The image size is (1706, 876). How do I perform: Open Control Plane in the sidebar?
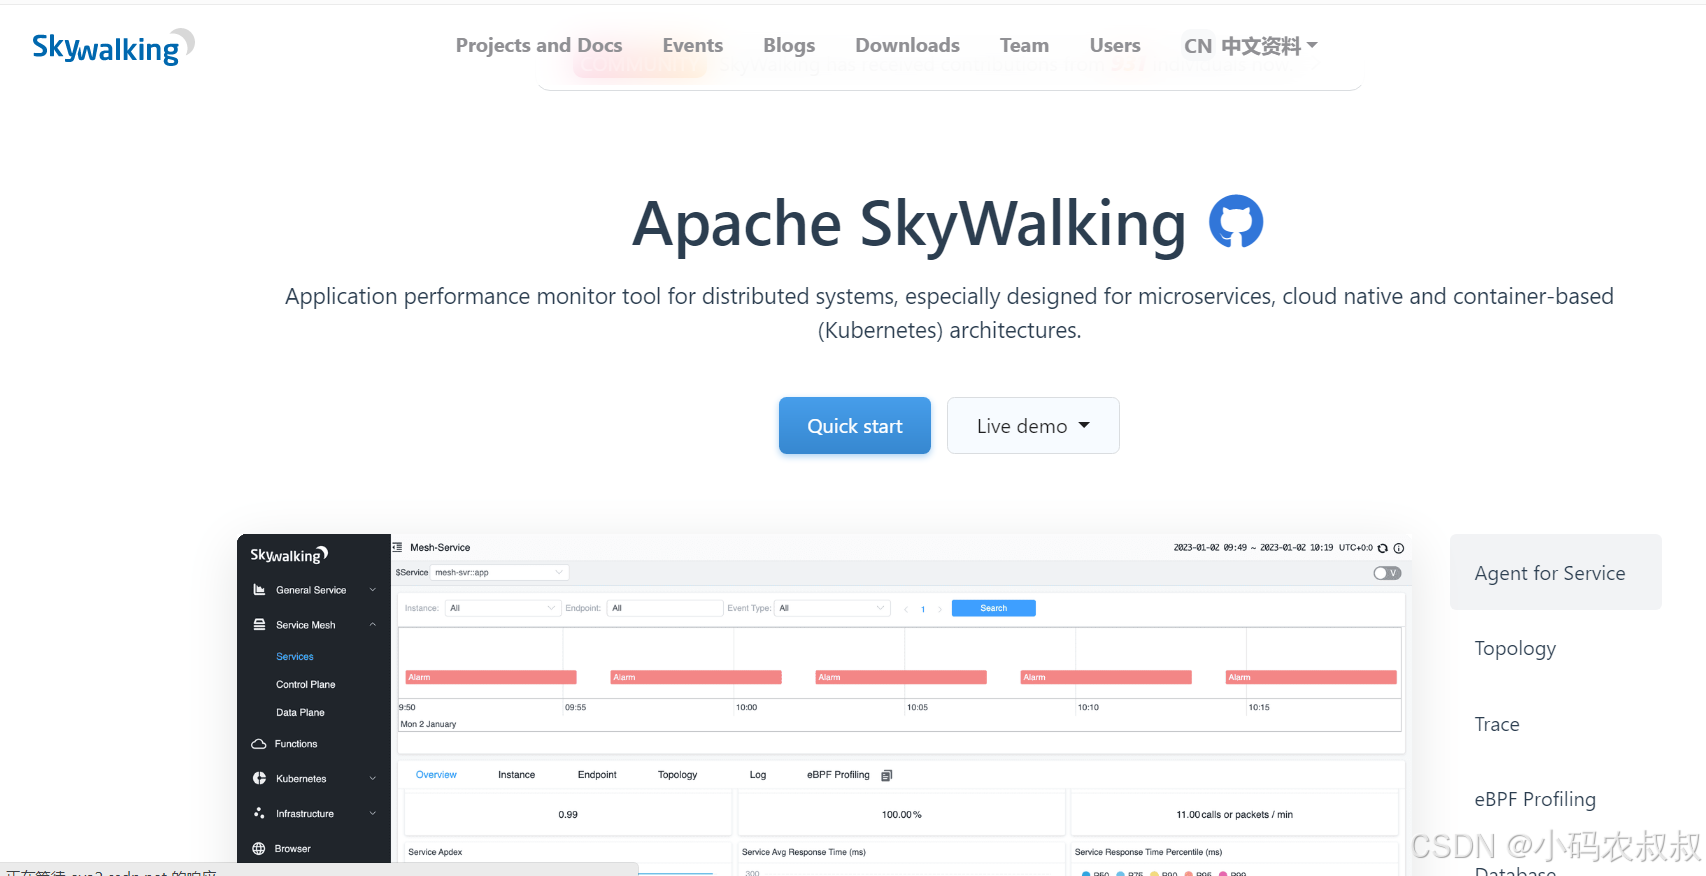pyautogui.click(x=306, y=685)
